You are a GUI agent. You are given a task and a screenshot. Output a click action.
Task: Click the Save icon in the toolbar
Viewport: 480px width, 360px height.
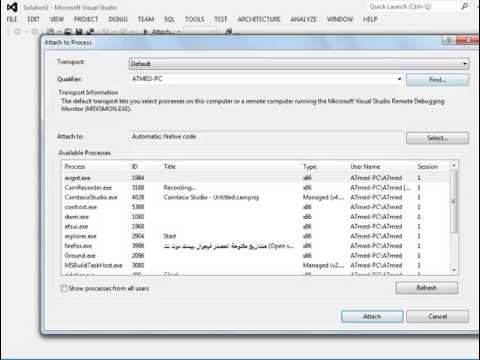tap(79, 32)
